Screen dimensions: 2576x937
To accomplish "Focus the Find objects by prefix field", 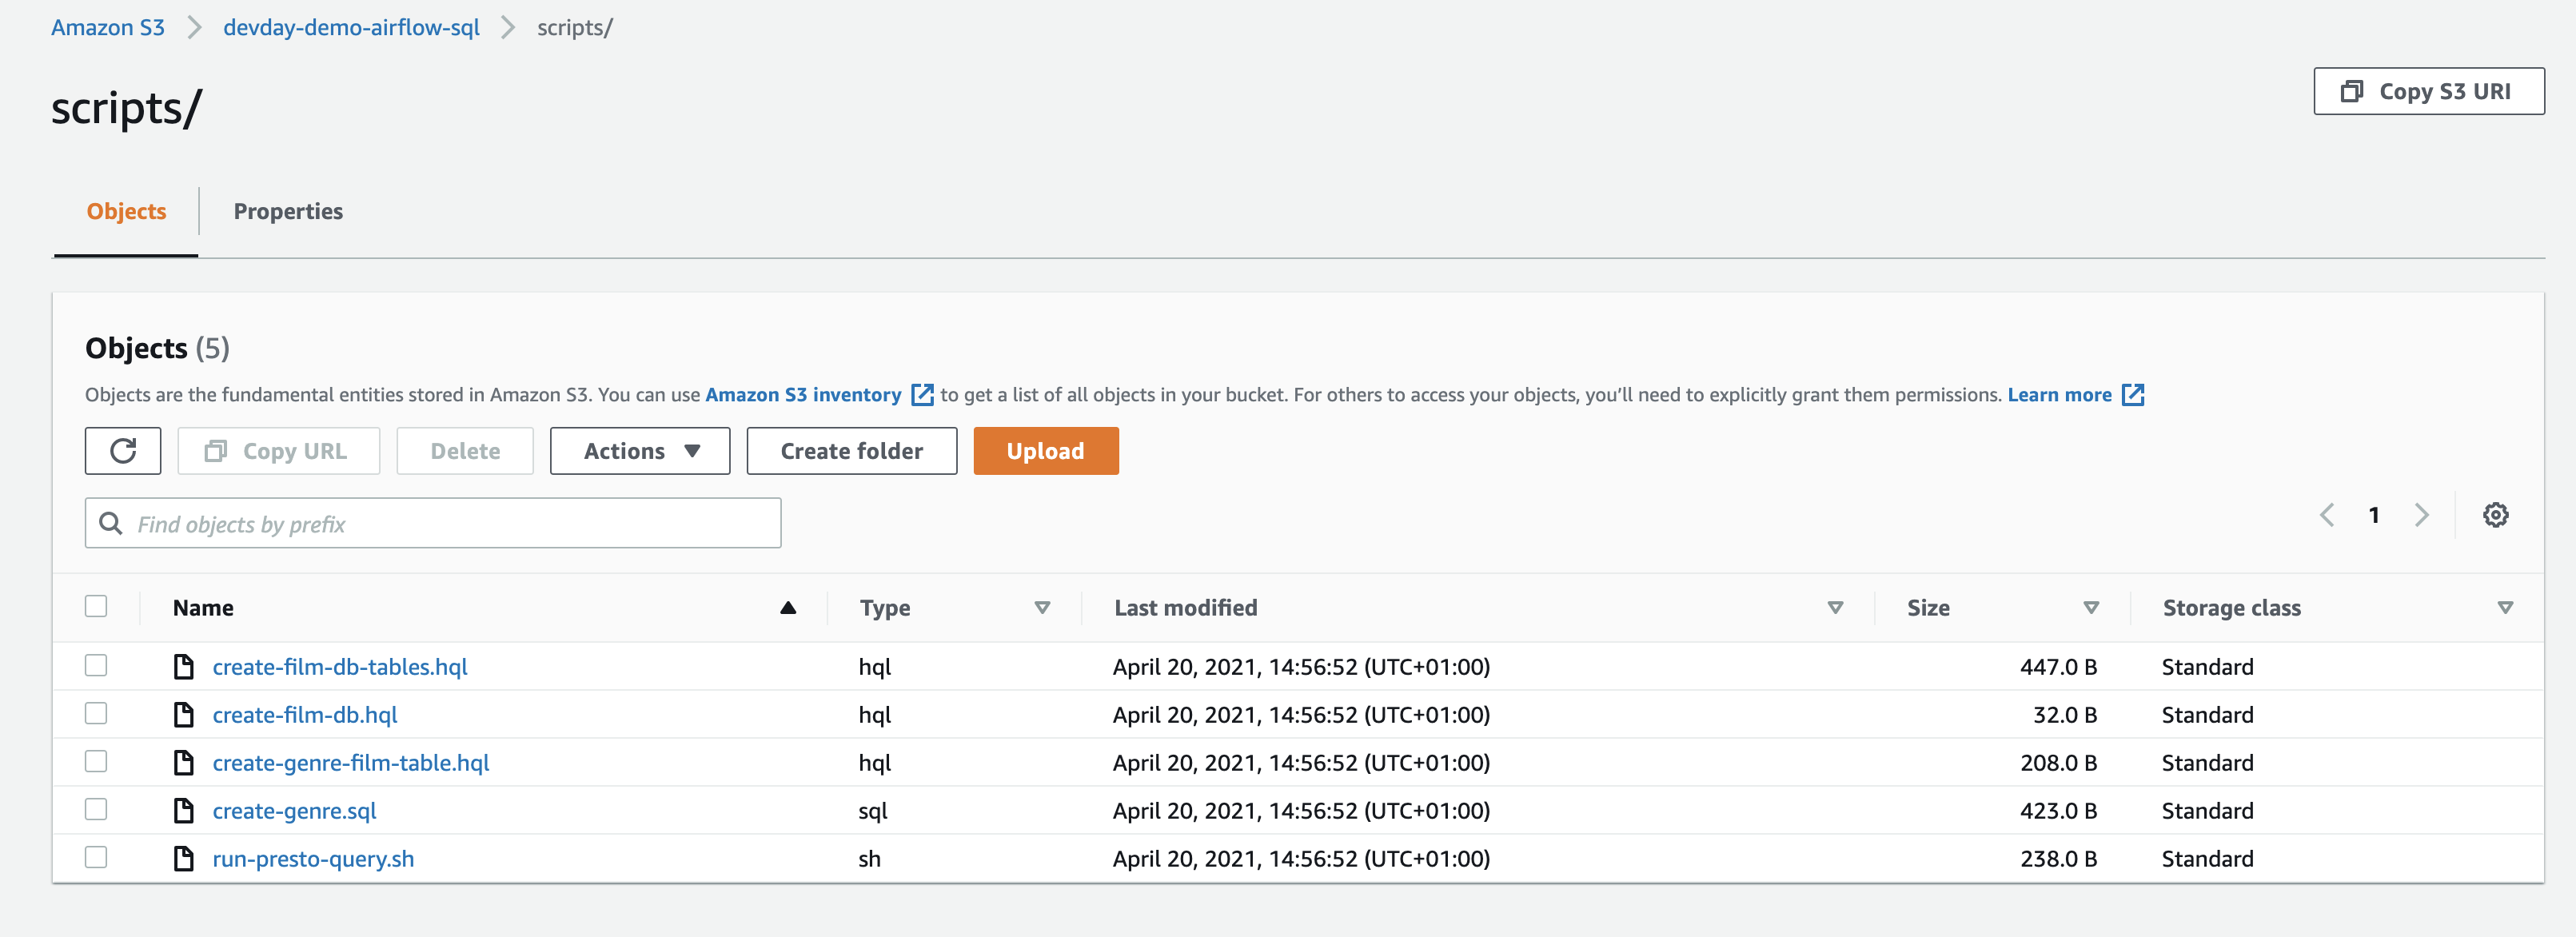I will click(x=433, y=523).
